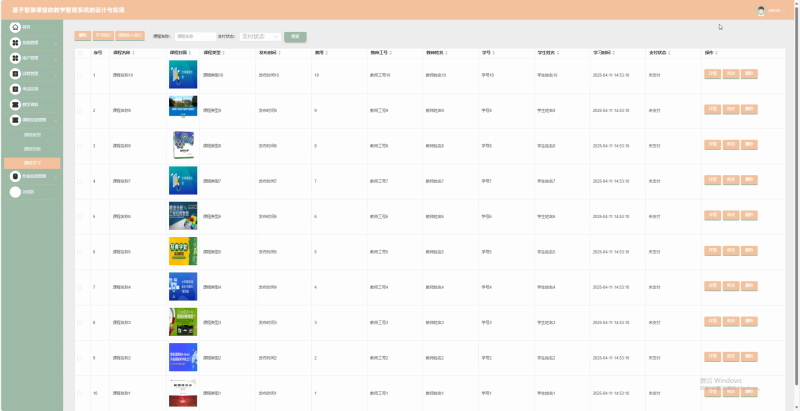Click the green search button
The width and height of the screenshot is (800, 411).
click(295, 37)
